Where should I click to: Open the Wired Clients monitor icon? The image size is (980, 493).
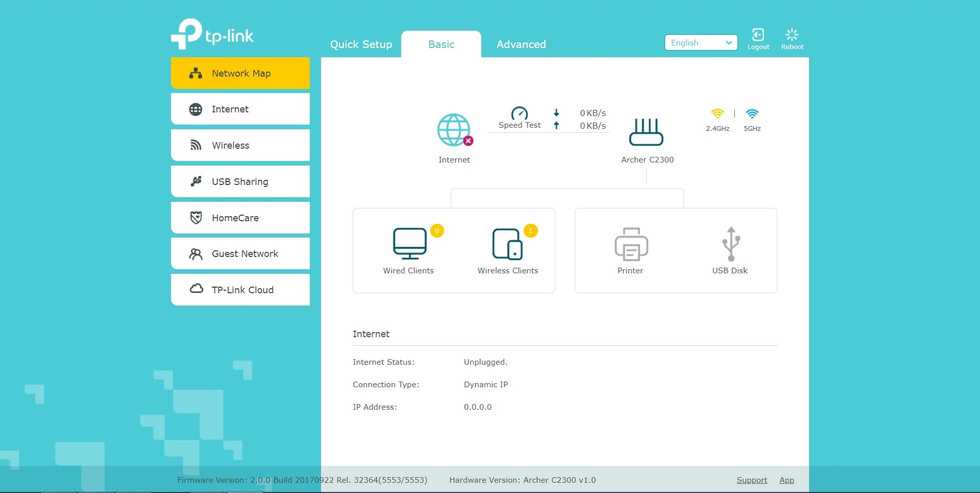click(x=409, y=243)
